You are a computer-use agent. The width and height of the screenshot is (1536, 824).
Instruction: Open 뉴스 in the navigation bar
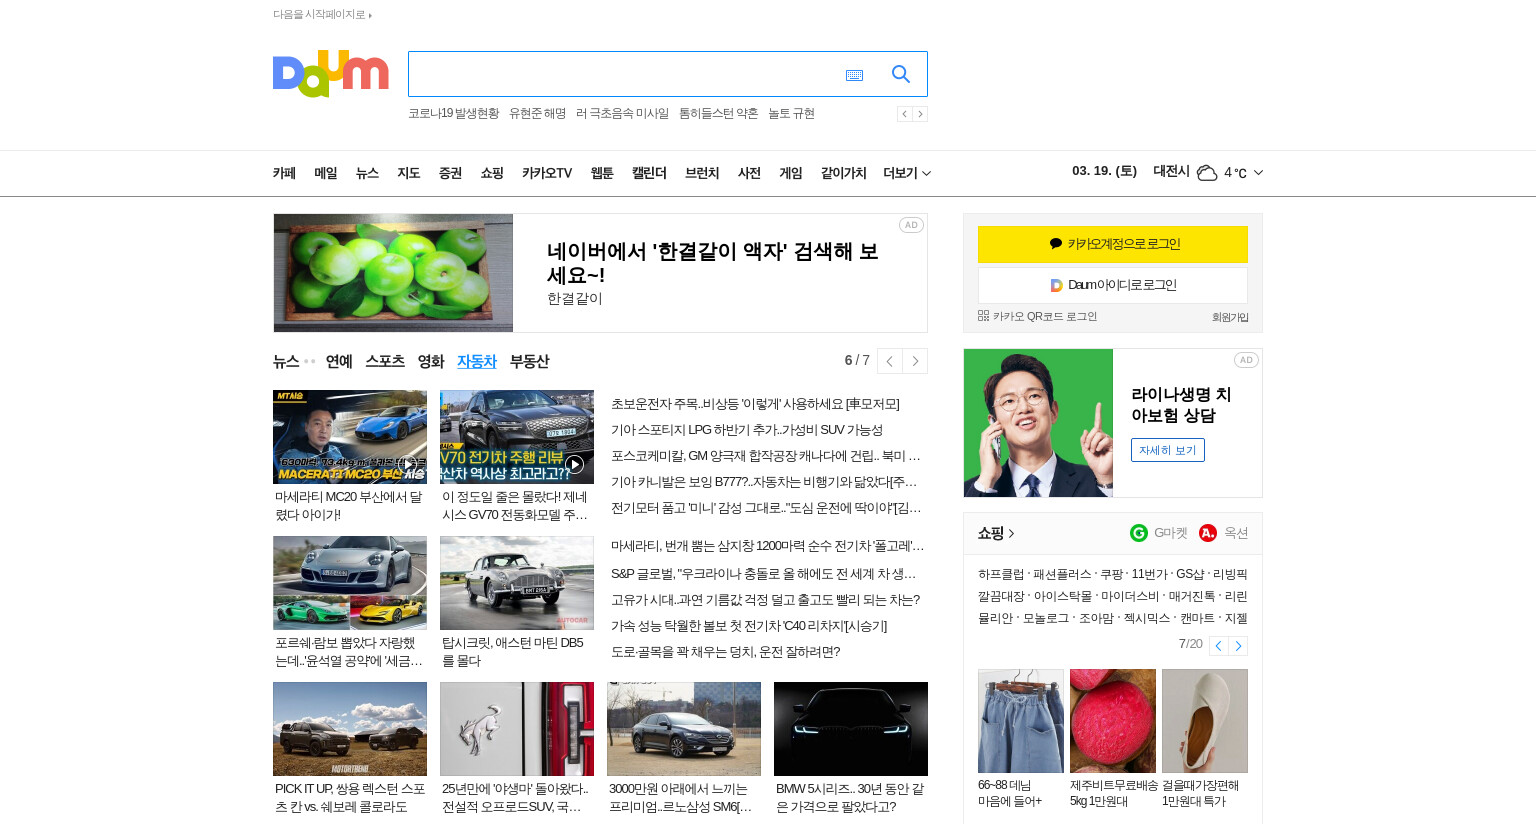(x=367, y=173)
